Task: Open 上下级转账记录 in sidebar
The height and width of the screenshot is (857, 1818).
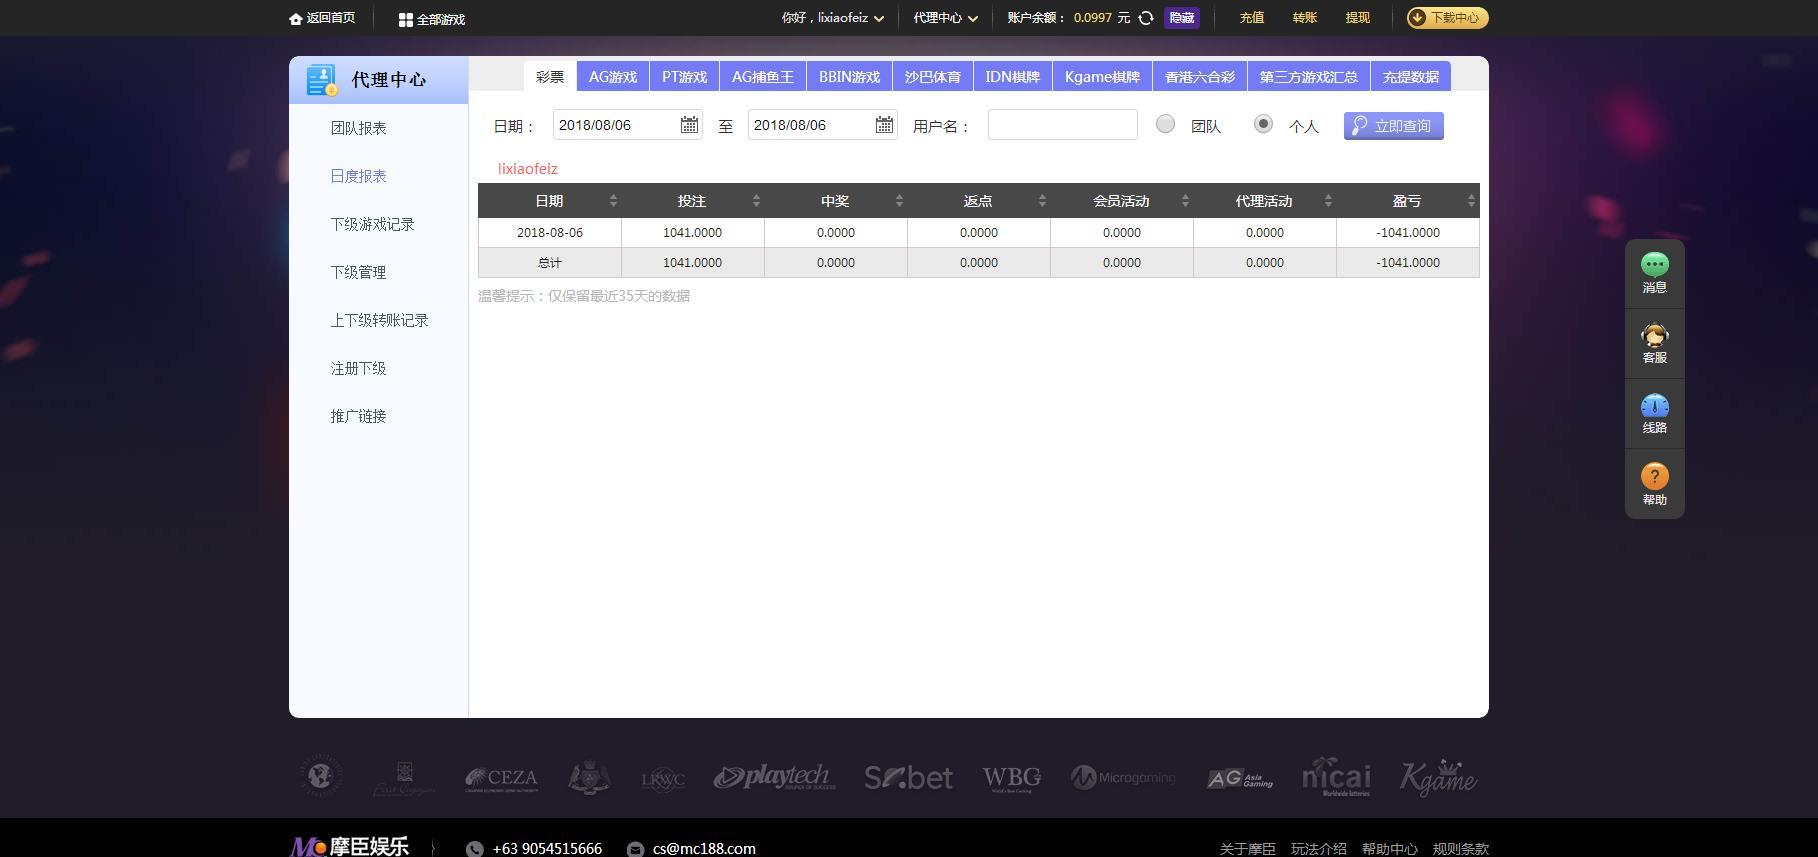Action: [x=379, y=320]
